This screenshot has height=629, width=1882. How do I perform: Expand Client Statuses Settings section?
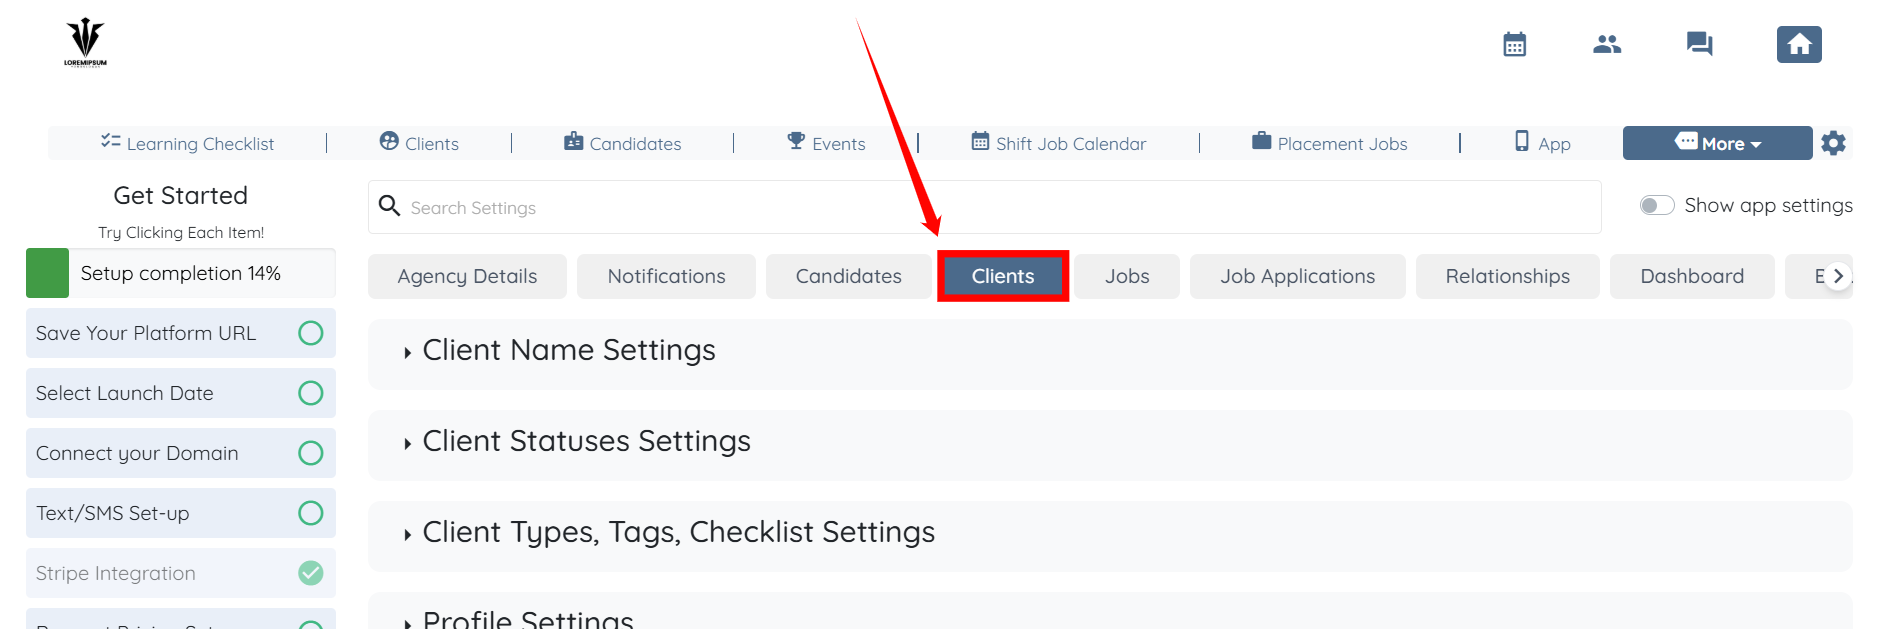pos(586,442)
